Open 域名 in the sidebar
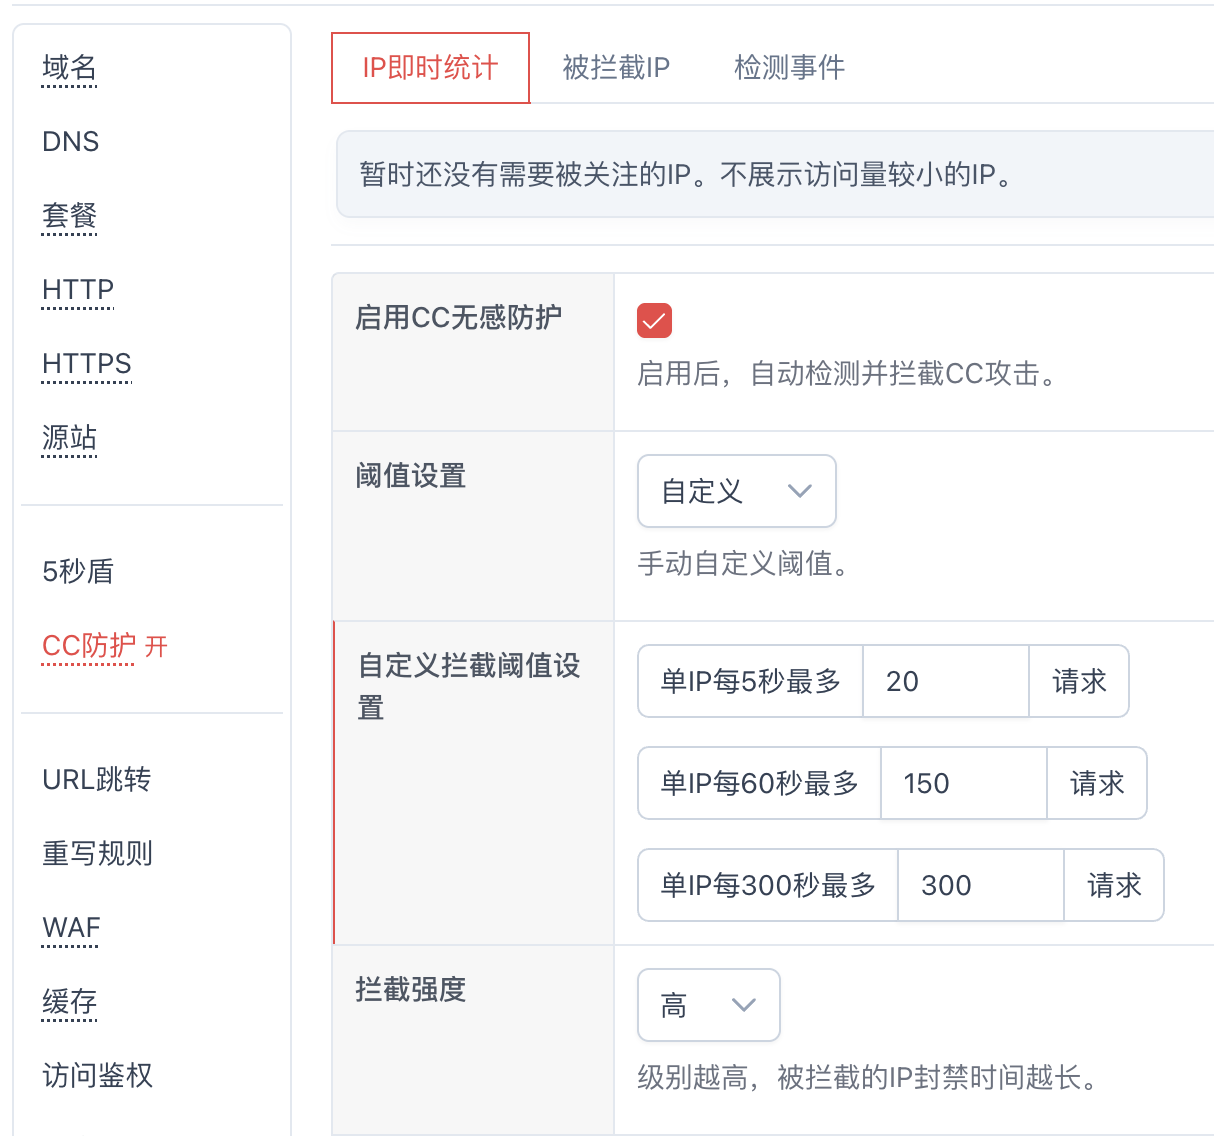1214x1136 pixels. click(x=69, y=68)
